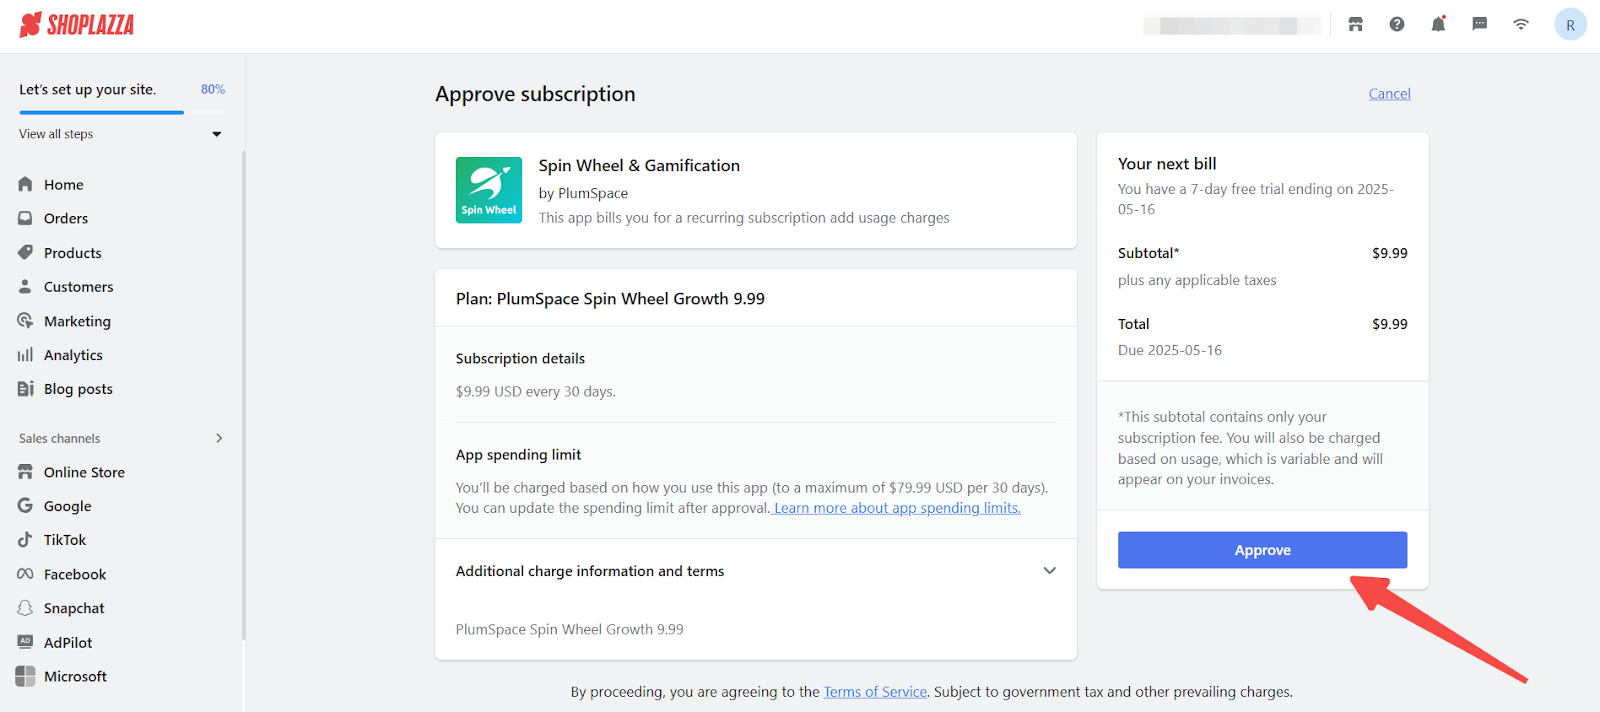Click the Microsoft logo icon
The width and height of the screenshot is (1600, 712).
tap(26, 676)
